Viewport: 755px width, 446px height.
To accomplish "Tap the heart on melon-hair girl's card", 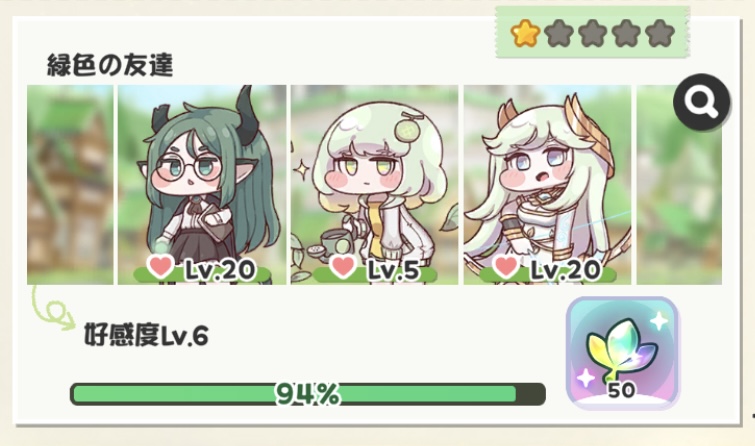I will point(343,267).
